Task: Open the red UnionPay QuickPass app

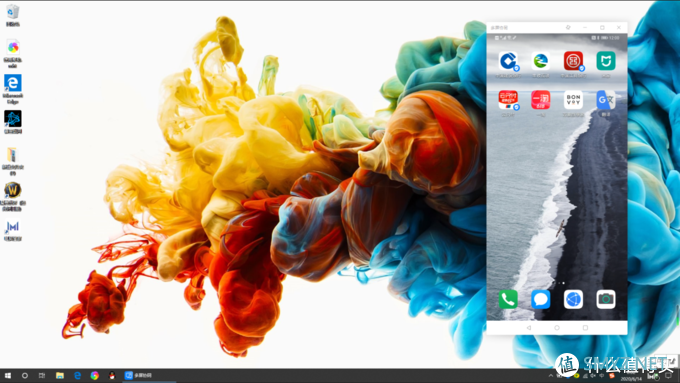Action: pos(508,100)
